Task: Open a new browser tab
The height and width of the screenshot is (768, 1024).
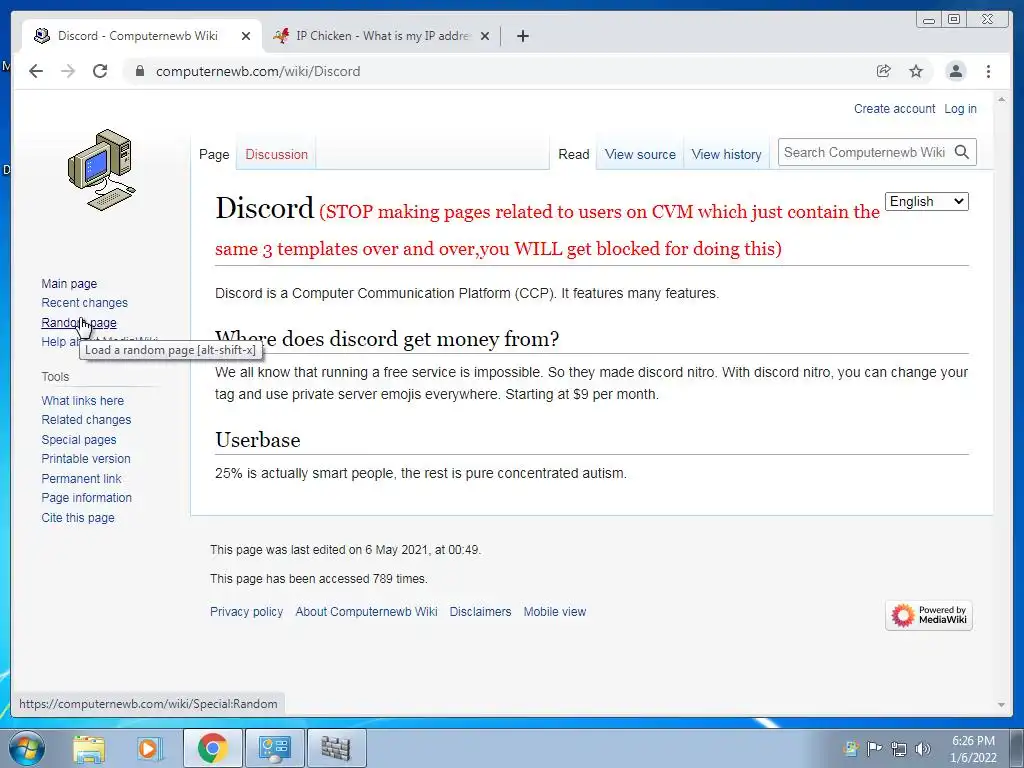Action: pos(522,36)
